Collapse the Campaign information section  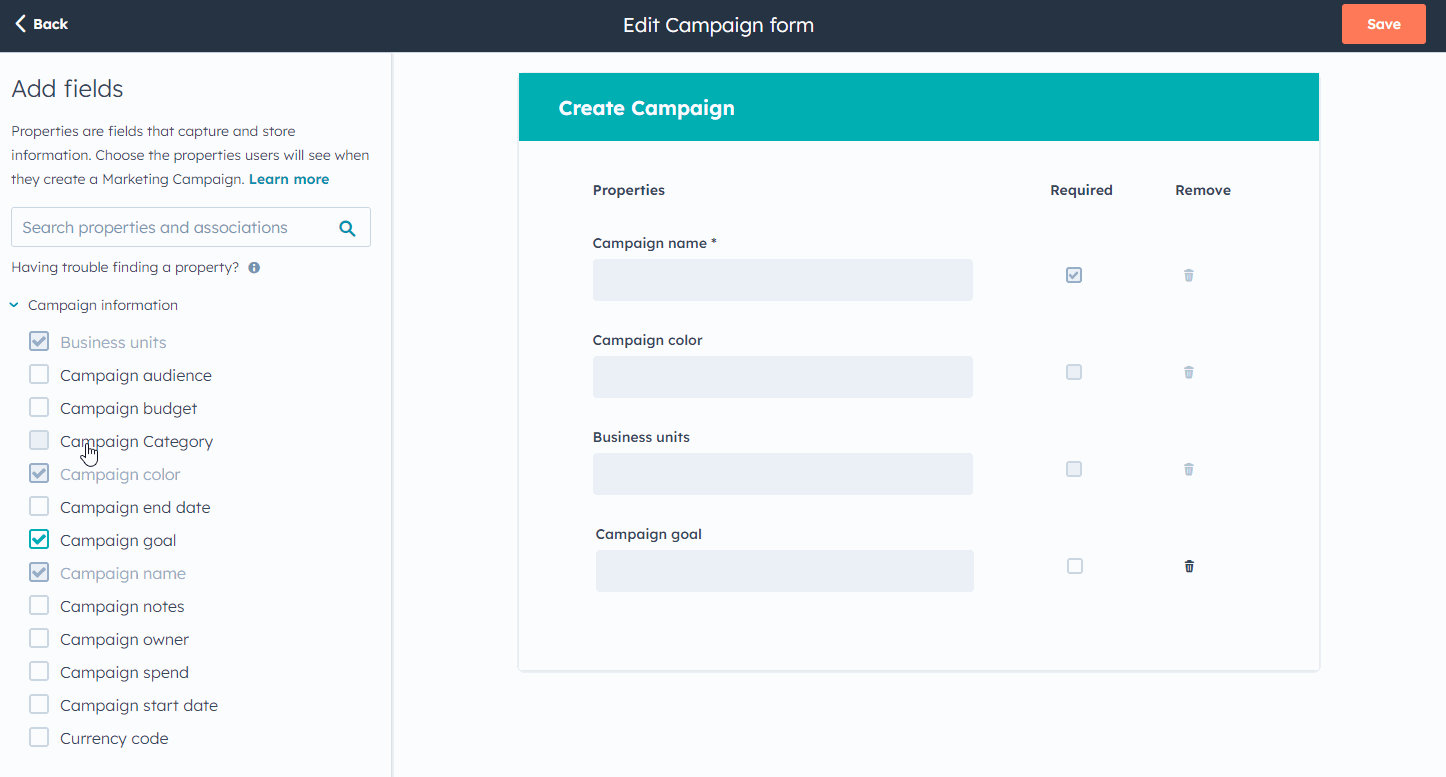[14, 304]
